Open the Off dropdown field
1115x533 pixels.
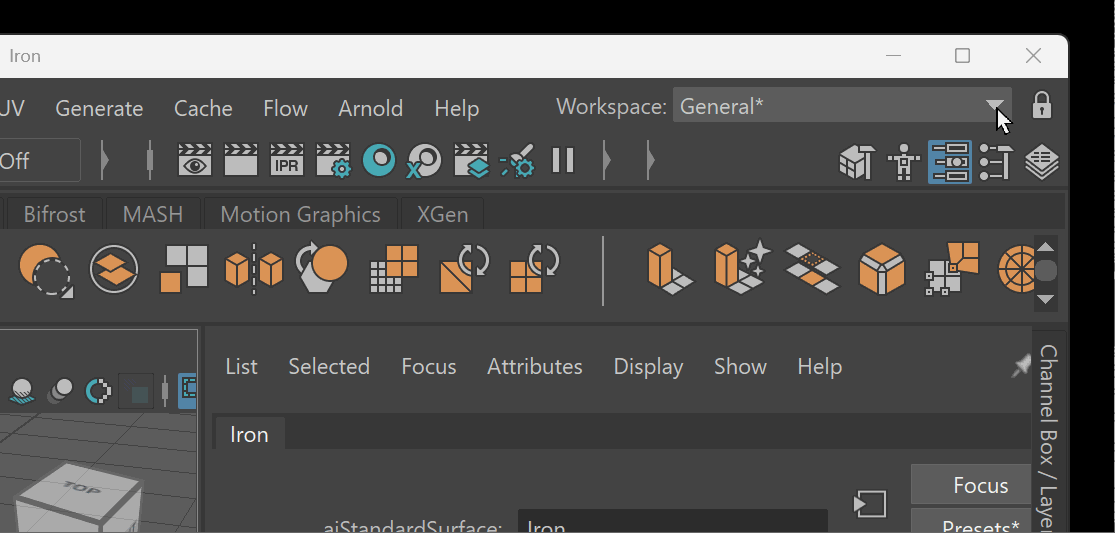(x=38, y=161)
